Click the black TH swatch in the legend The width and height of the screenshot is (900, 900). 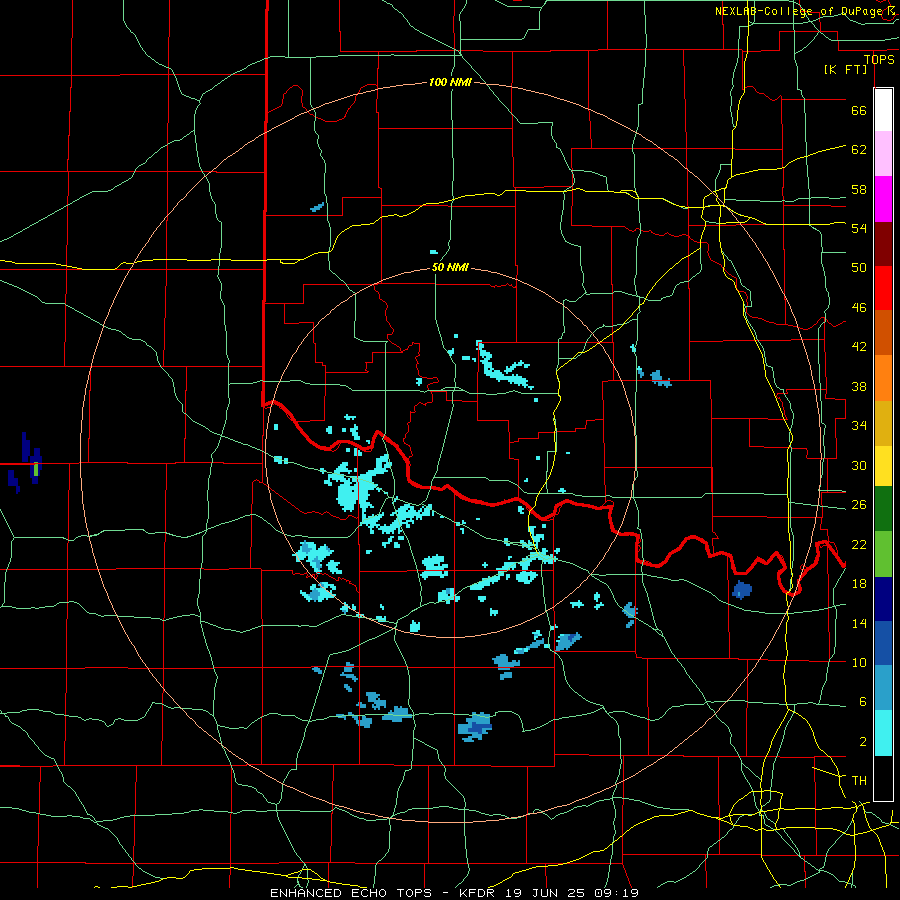883,778
